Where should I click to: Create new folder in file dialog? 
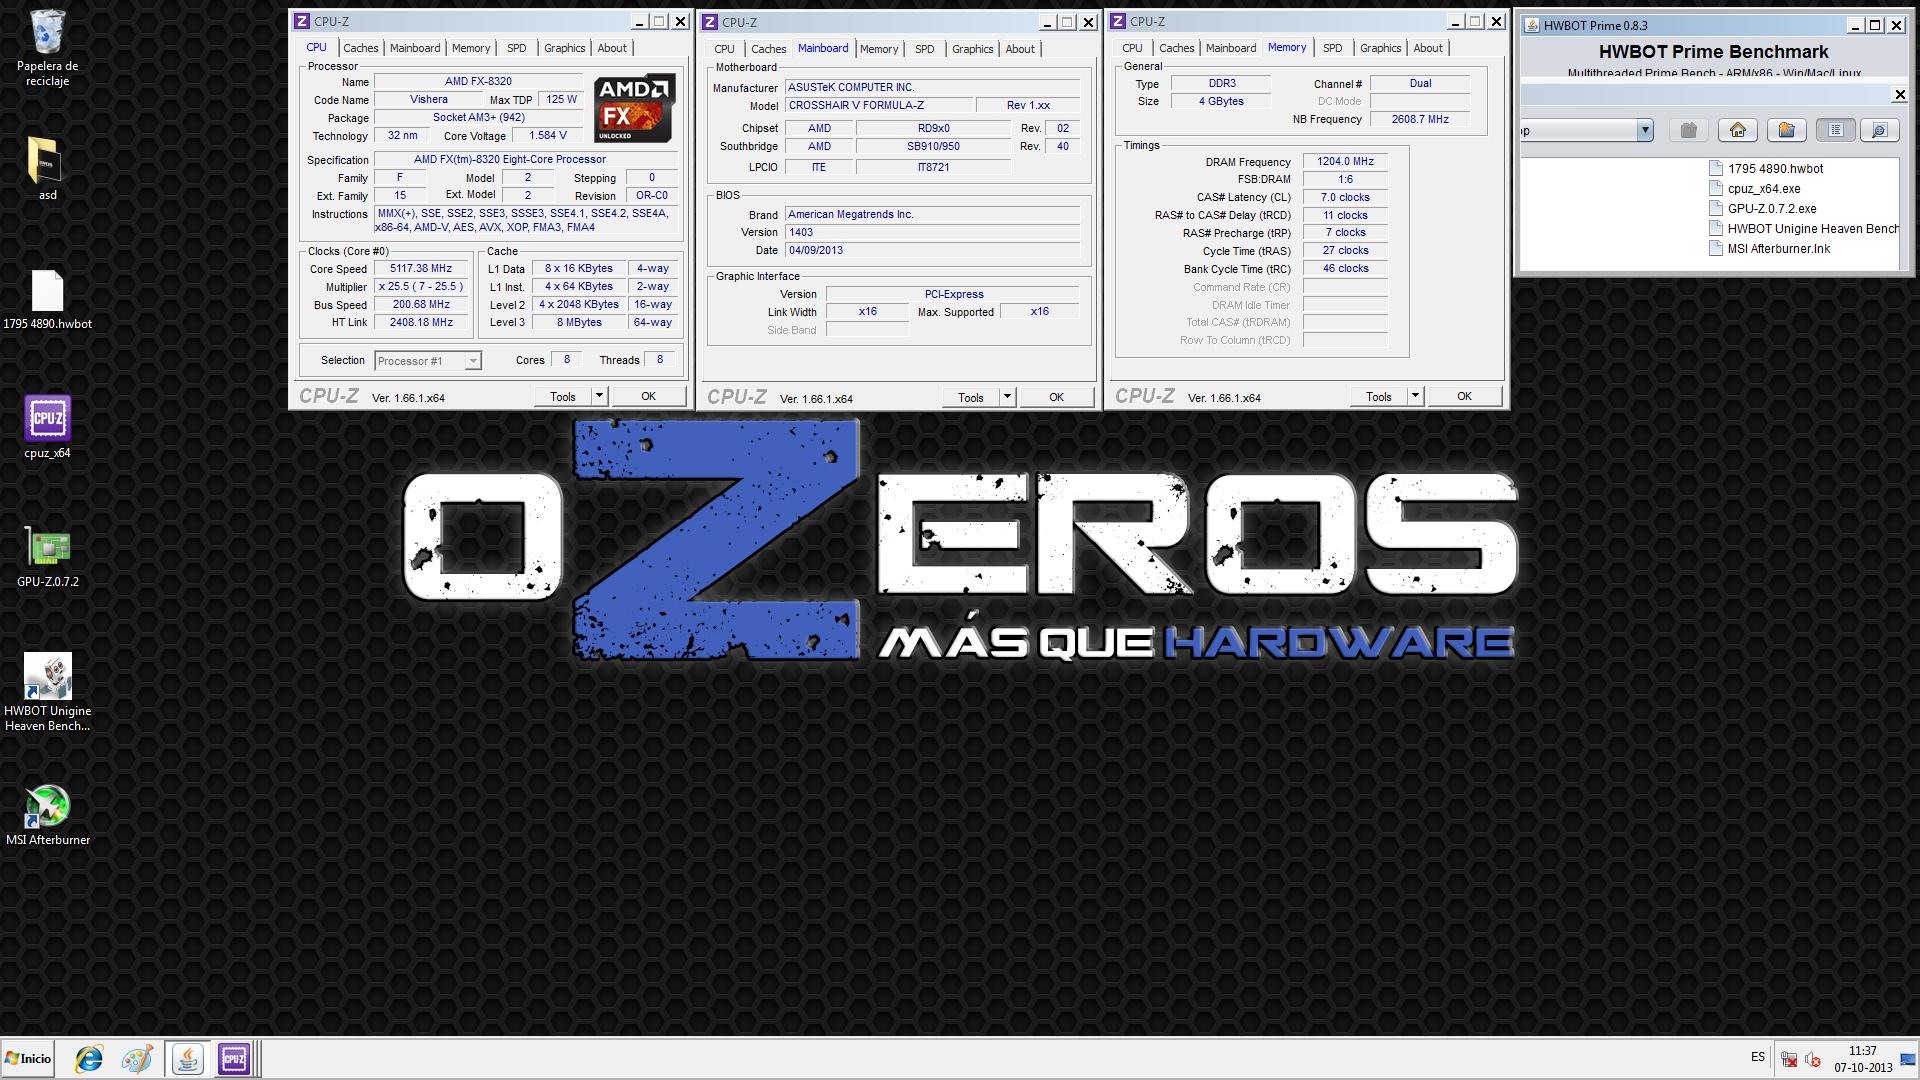tap(1787, 130)
